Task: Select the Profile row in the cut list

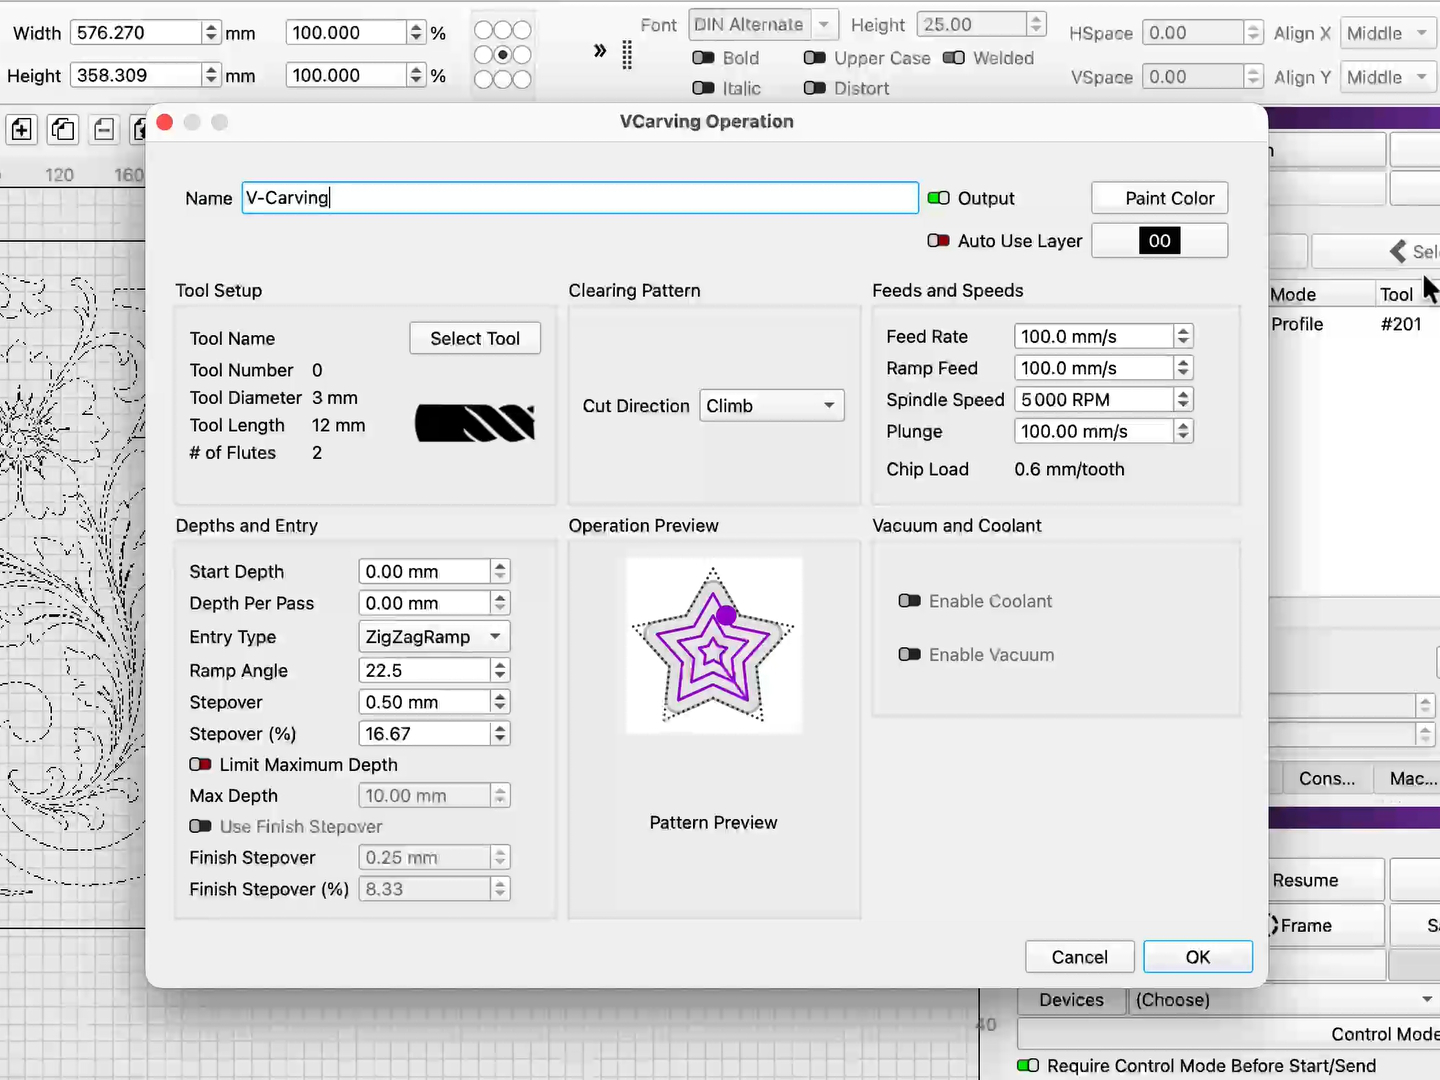Action: click(x=1354, y=324)
